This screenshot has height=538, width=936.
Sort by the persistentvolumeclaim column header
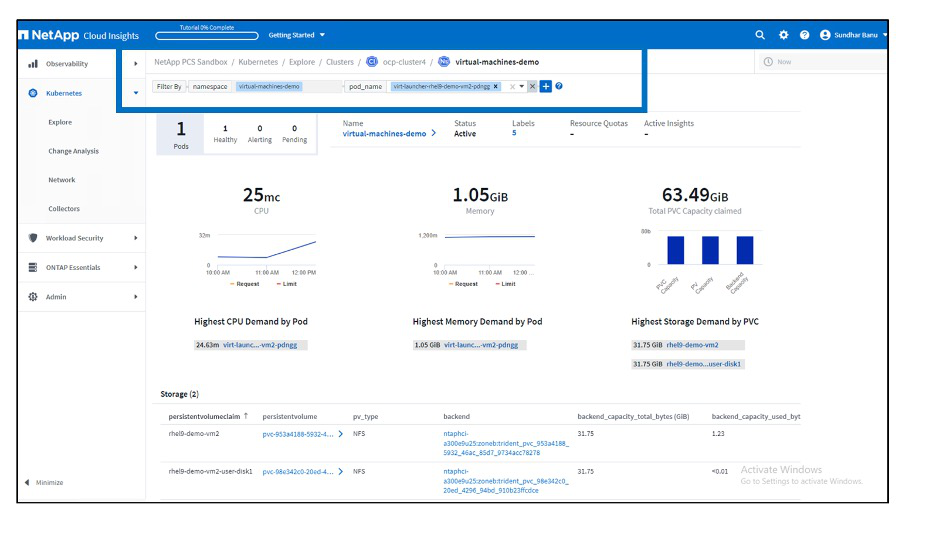tap(204, 416)
